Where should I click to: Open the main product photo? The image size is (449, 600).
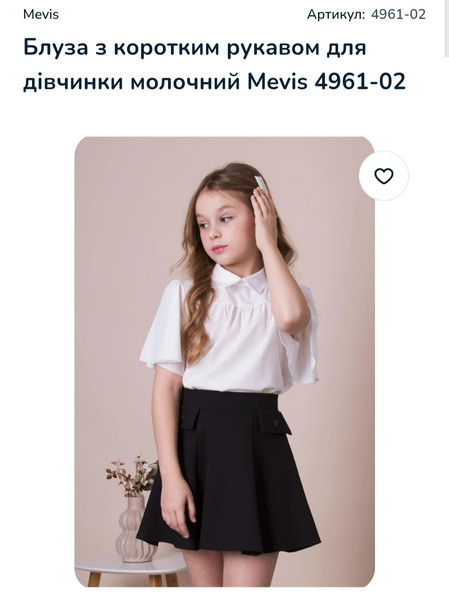224,362
